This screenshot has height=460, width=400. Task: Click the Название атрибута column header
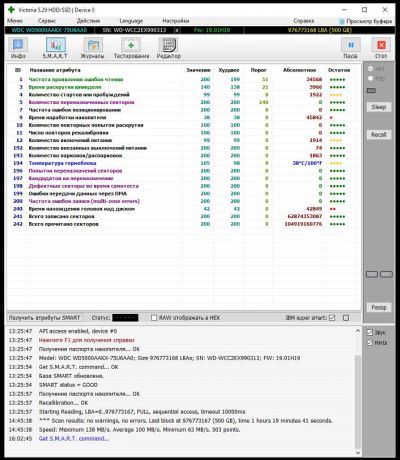[55, 70]
